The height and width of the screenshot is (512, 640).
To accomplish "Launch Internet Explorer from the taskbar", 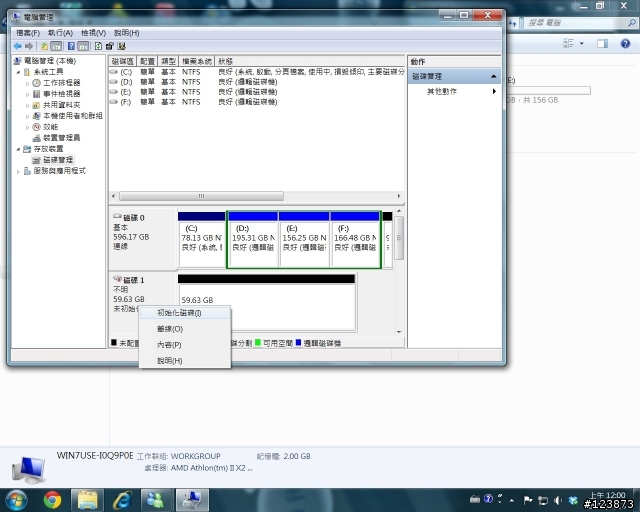I will [122, 500].
